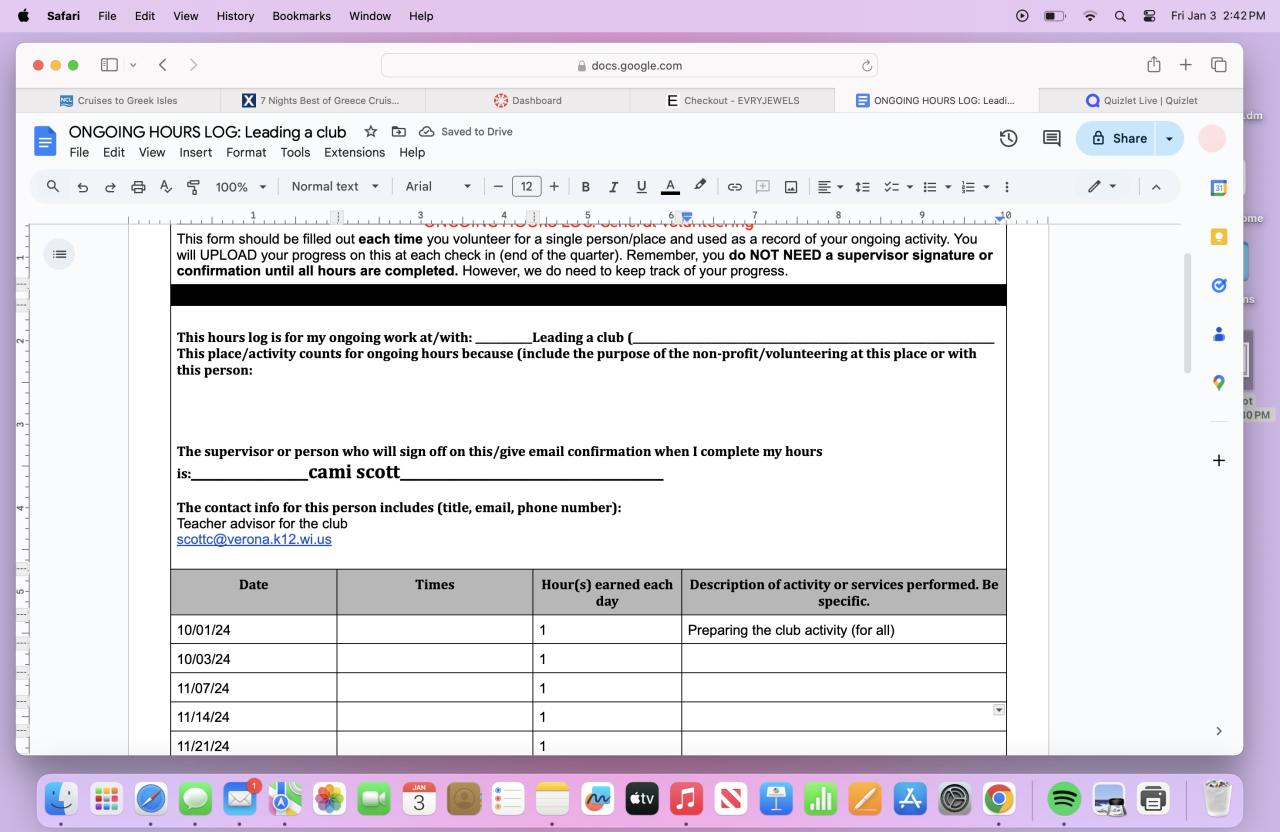Open Spotify from the Dock
The width and height of the screenshot is (1280, 832).
(x=1064, y=798)
